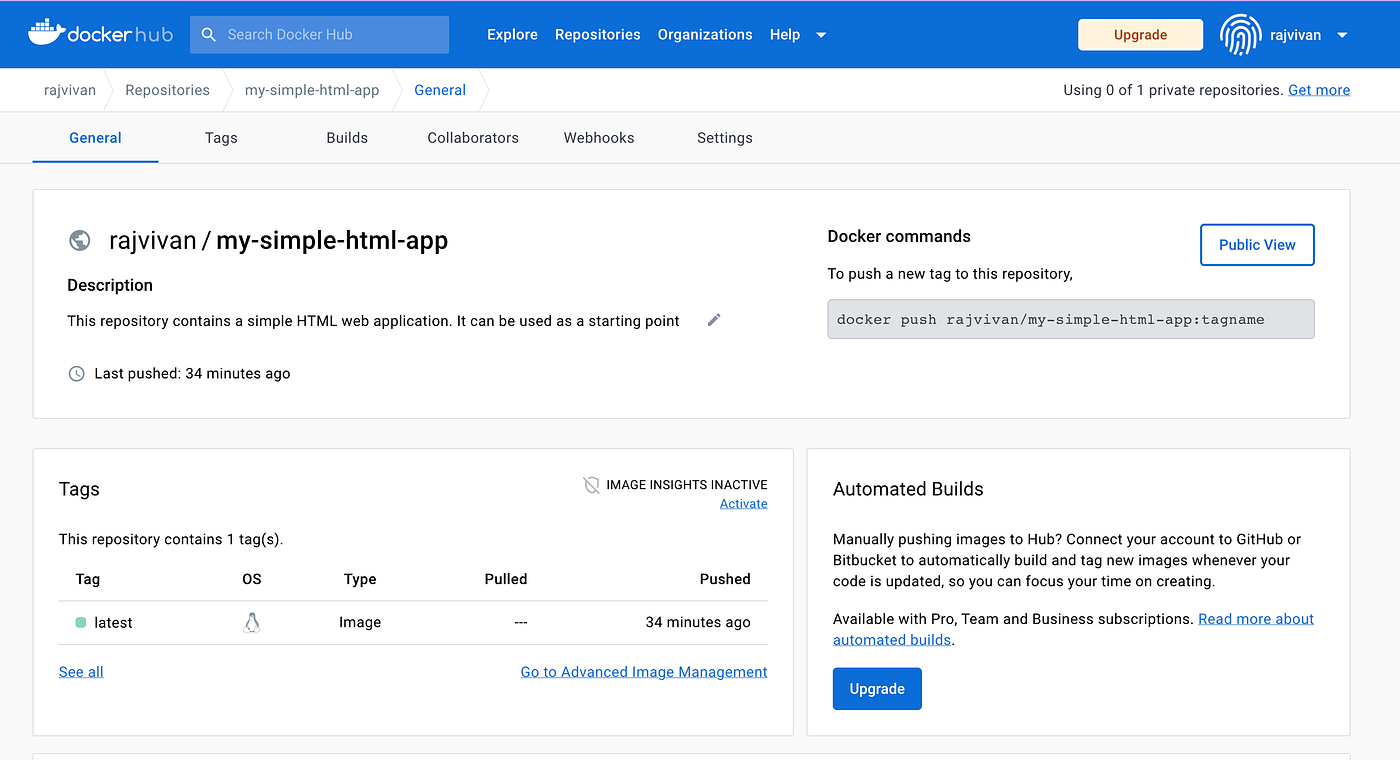Viewport: 1400px width, 760px height.
Task: Open the Settings tab
Action: pos(725,138)
